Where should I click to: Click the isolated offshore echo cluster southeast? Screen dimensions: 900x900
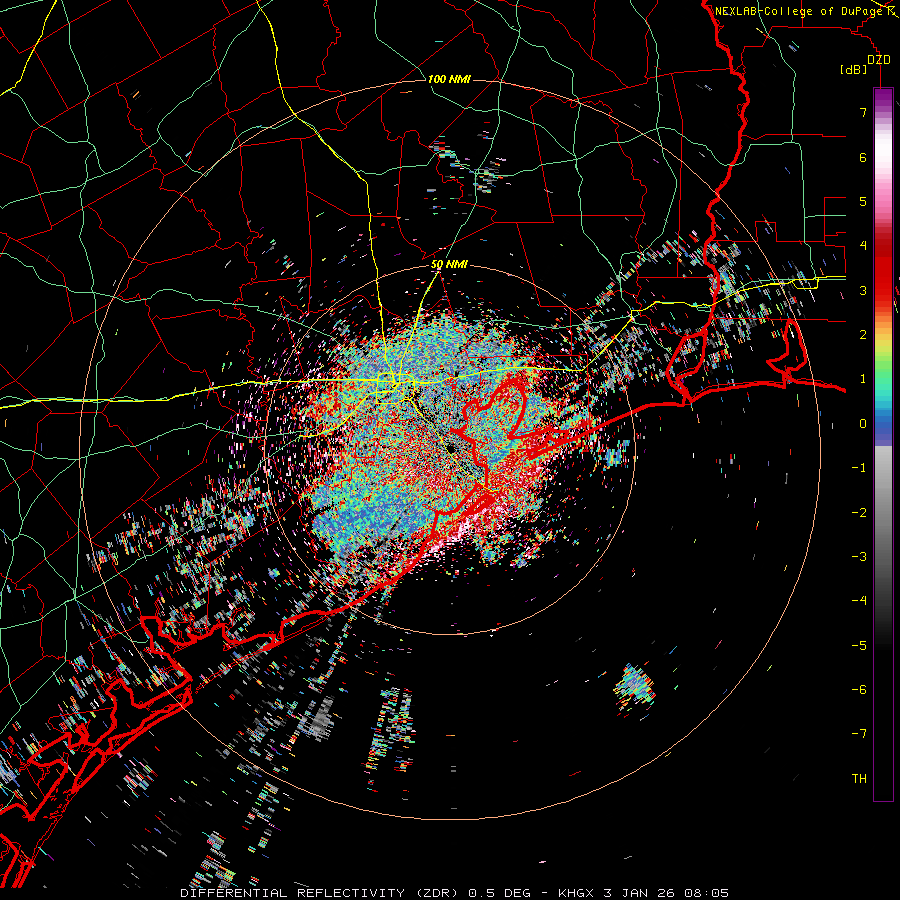click(x=634, y=688)
